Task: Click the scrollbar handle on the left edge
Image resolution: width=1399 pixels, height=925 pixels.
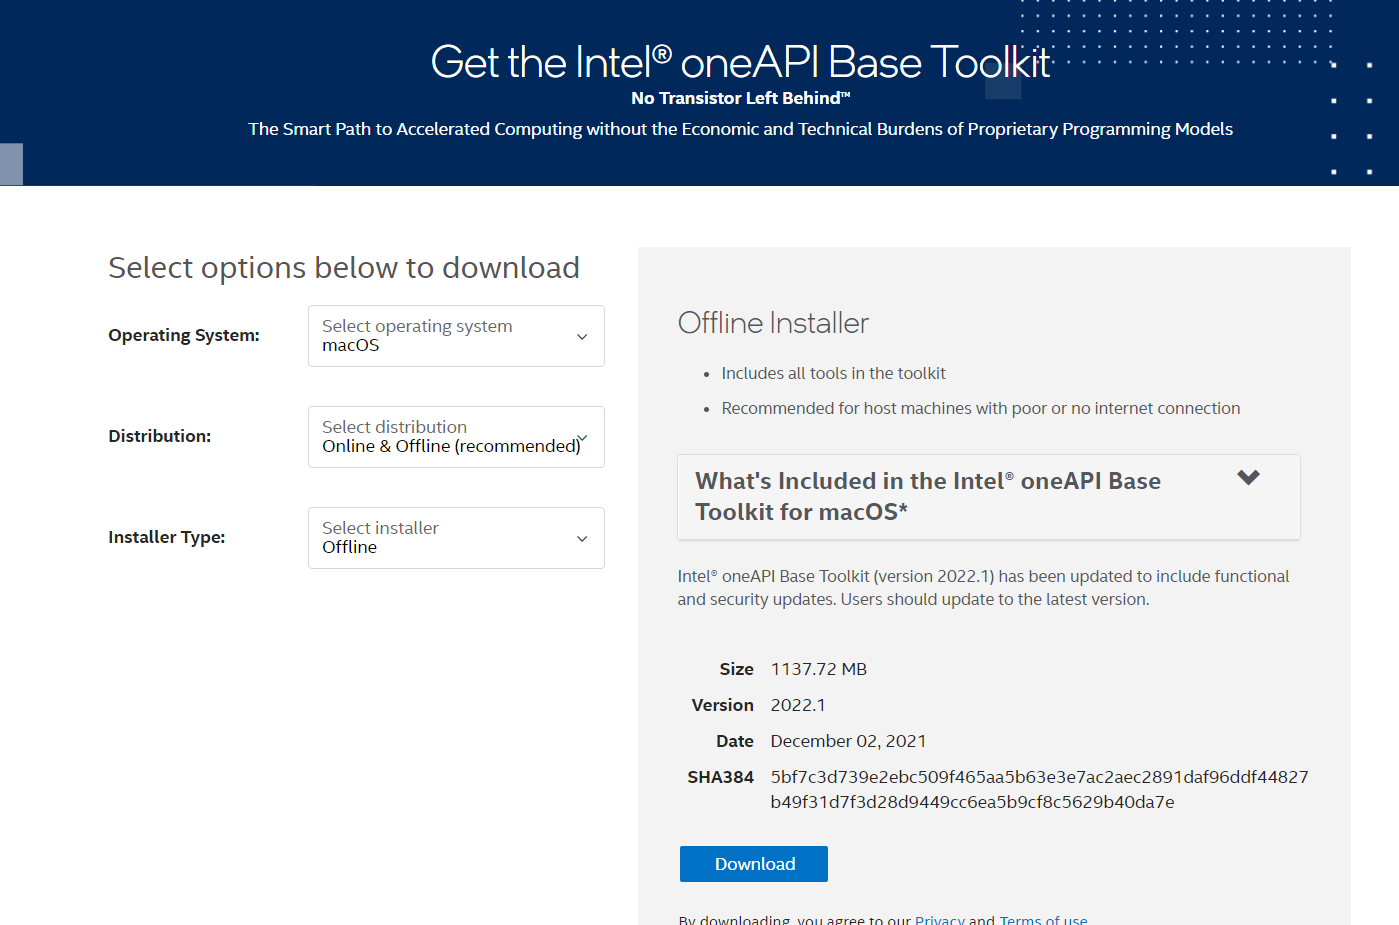Action: [10, 164]
